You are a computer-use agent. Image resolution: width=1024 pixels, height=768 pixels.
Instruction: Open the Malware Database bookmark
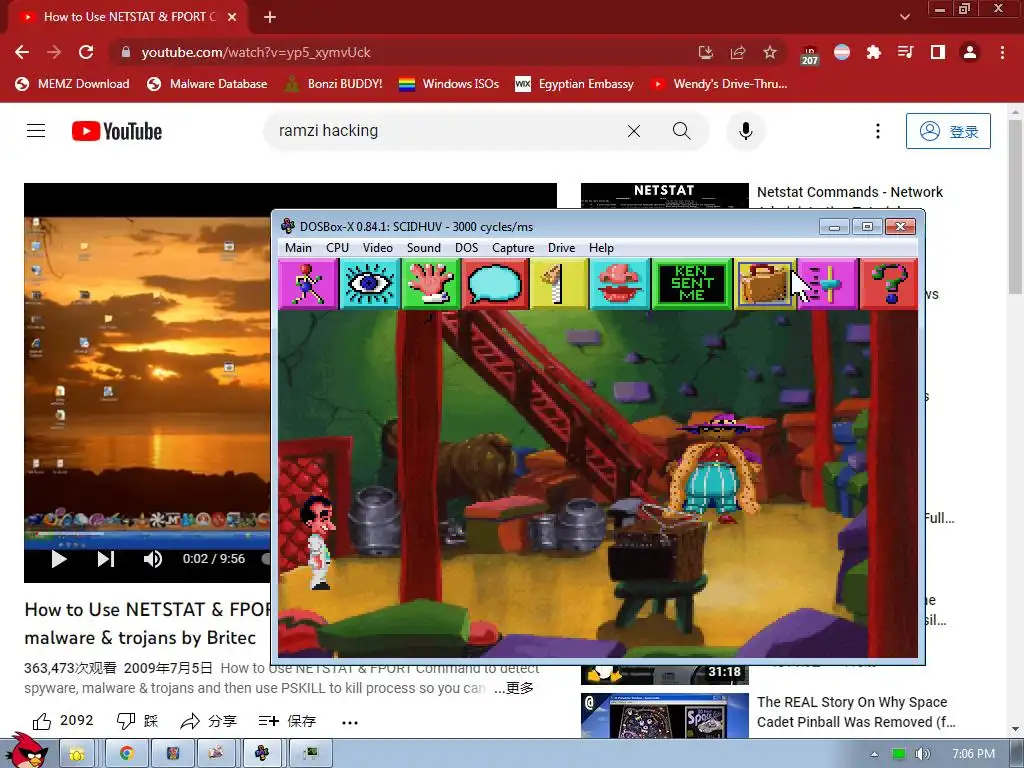click(x=207, y=84)
